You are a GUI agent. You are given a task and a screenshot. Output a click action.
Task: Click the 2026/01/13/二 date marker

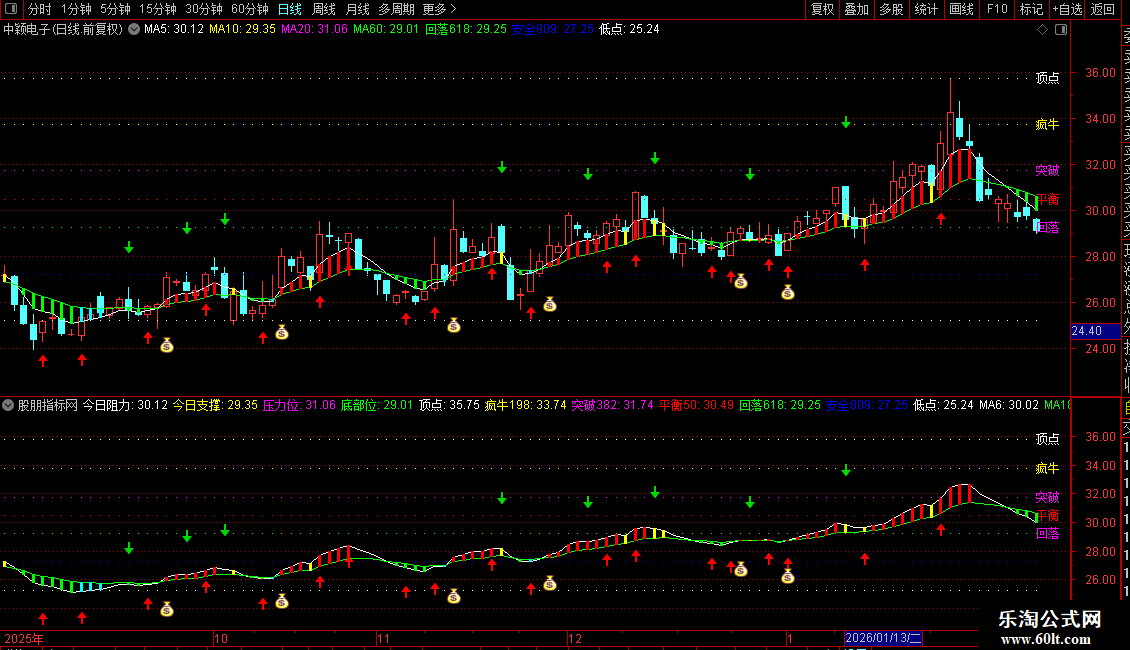[x=883, y=638]
